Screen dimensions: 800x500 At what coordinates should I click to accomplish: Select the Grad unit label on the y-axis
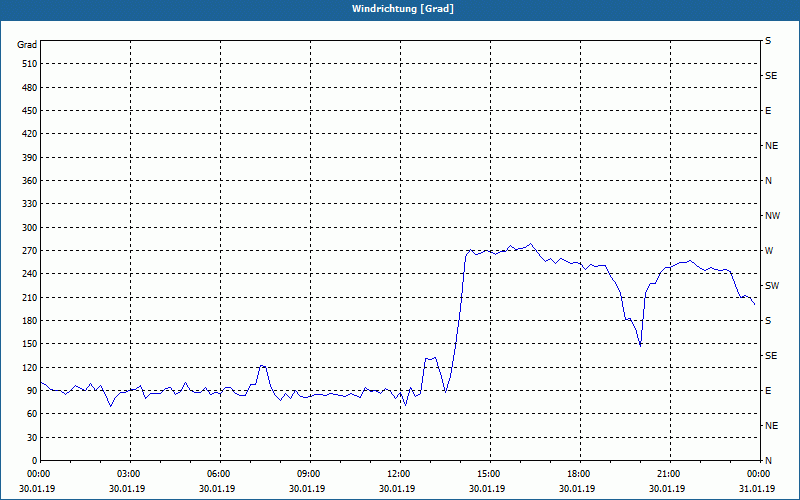coord(27,45)
